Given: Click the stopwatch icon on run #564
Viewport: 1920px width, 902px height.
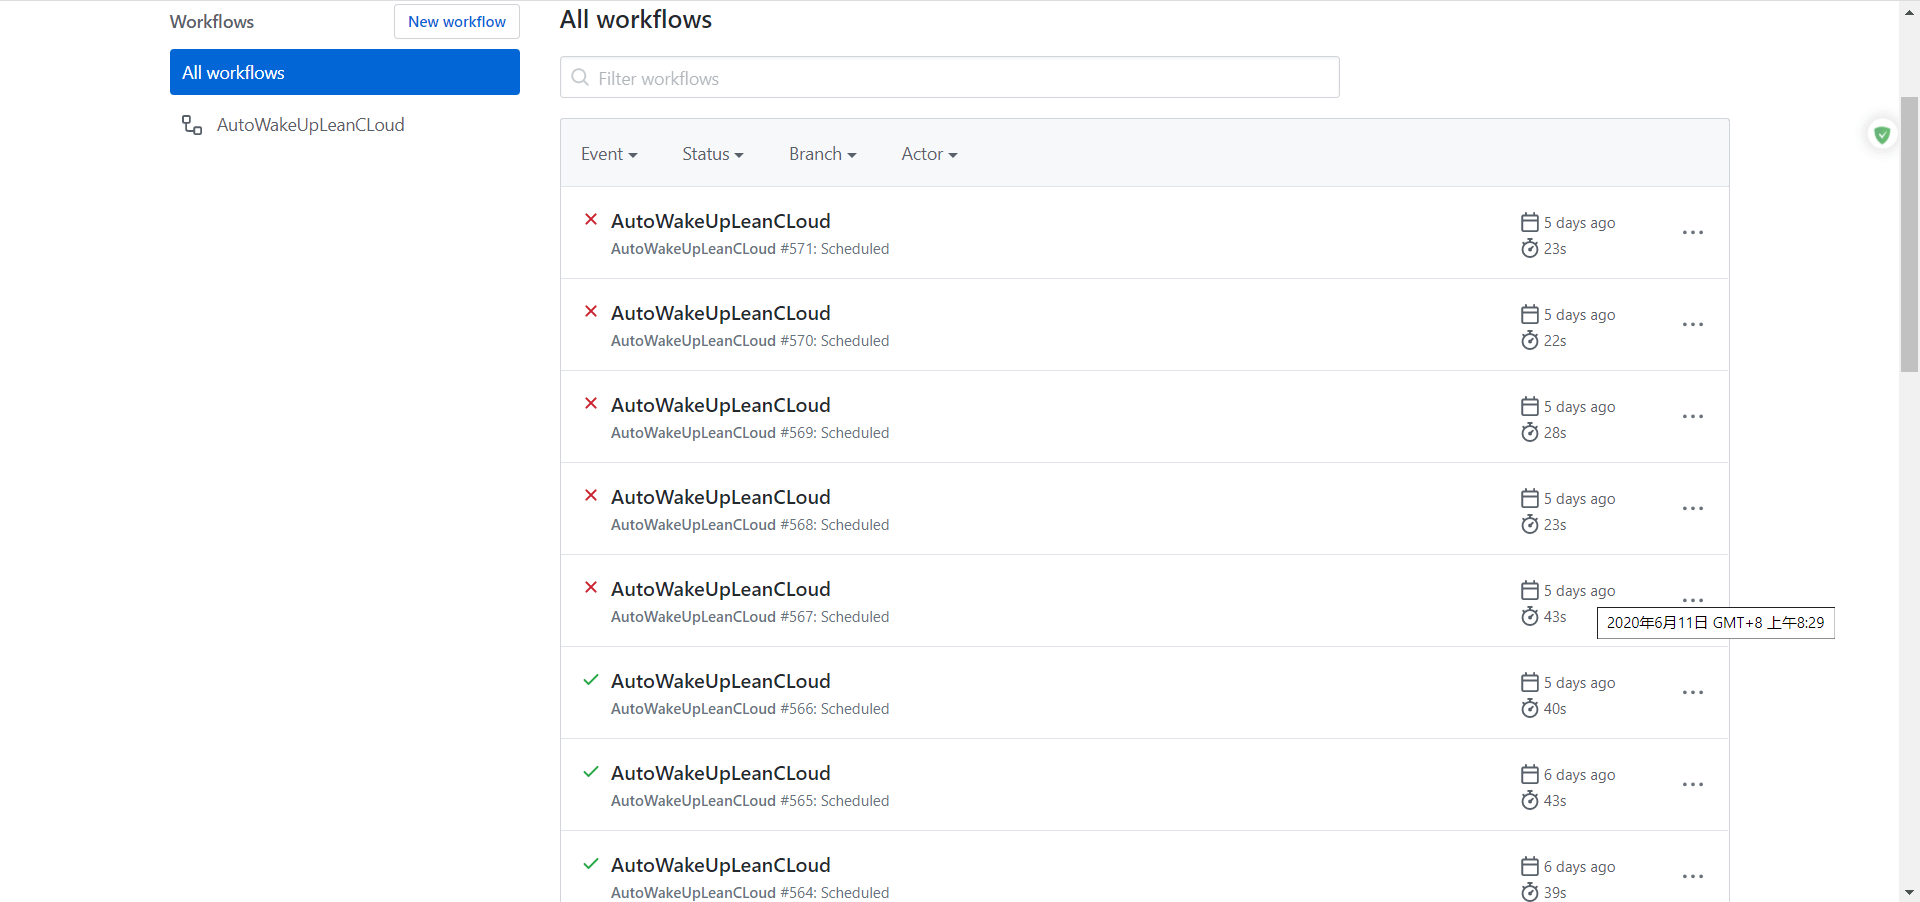Looking at the screenshot, I should click(x=1529, y=892).
